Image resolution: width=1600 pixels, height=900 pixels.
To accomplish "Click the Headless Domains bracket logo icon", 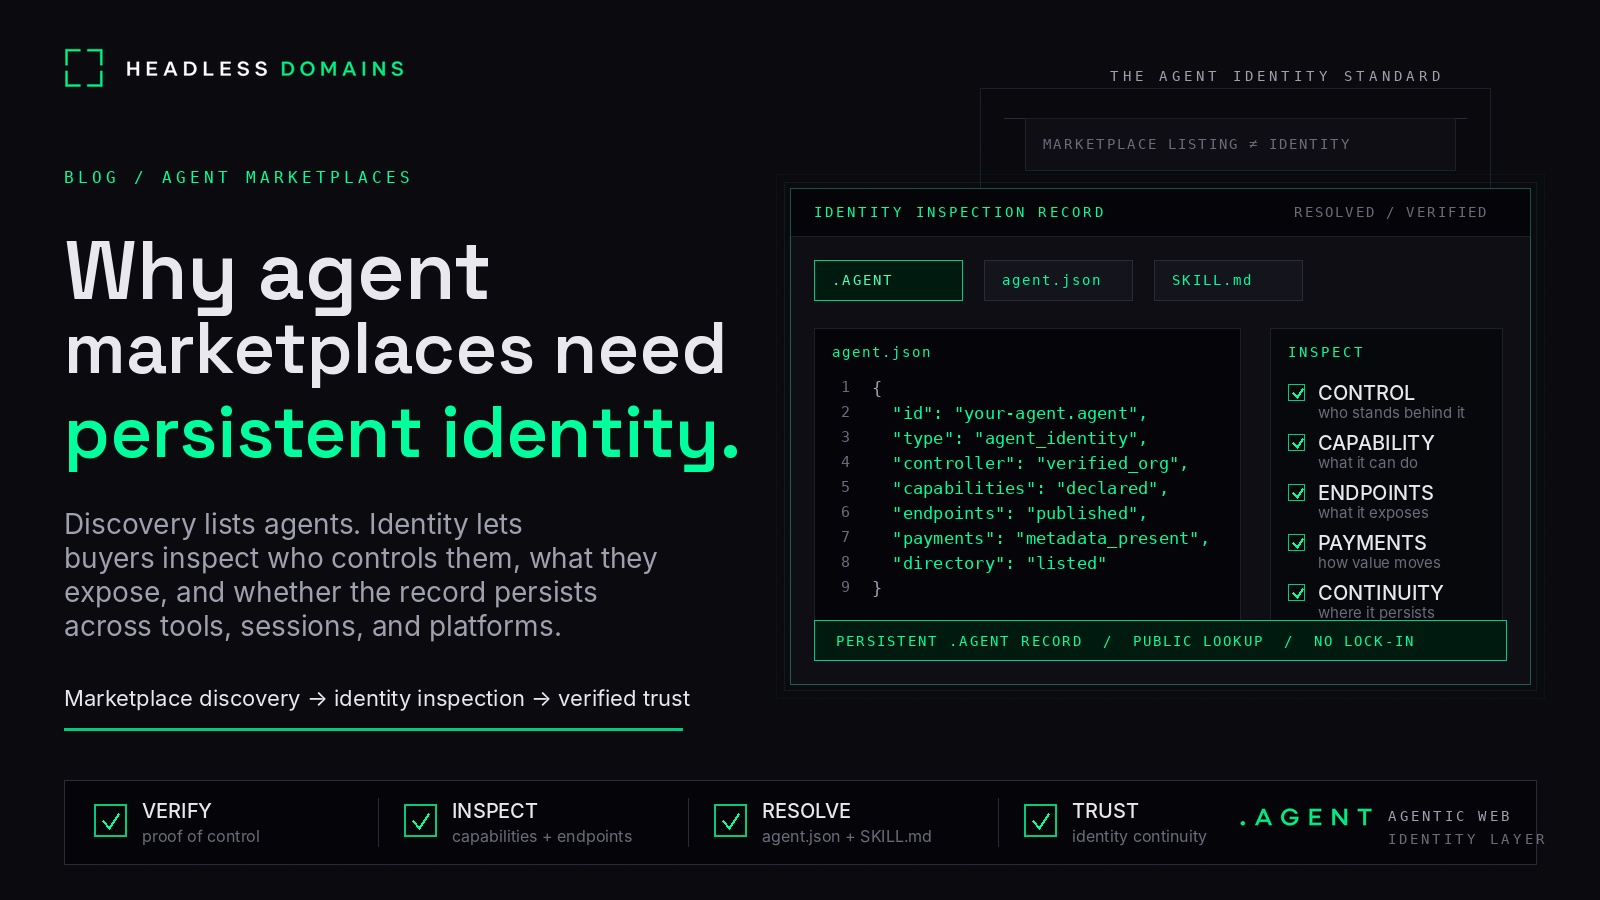I will (84, 68).
